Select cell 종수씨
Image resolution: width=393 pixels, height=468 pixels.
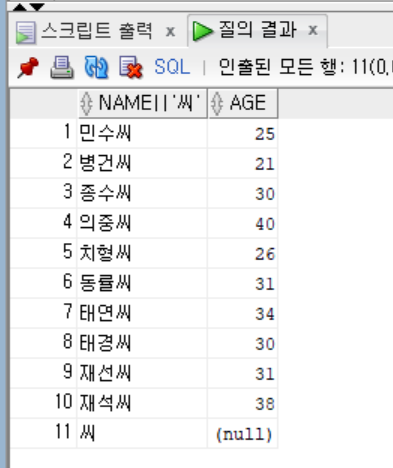[142, 193]
